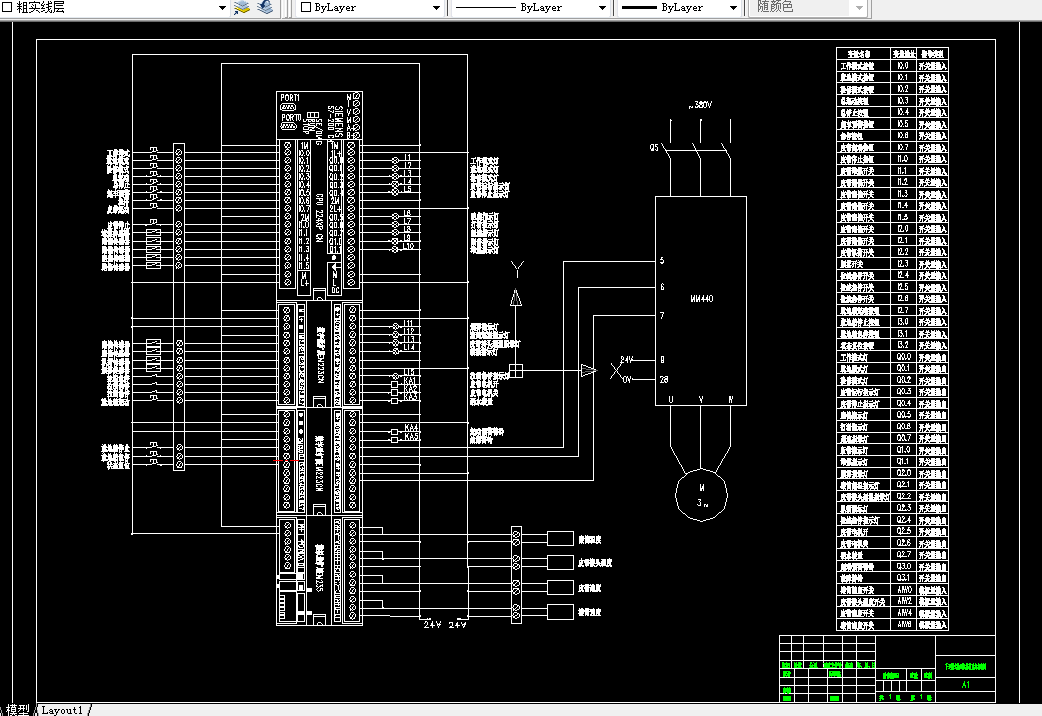Image resolution: width=1042 pixels, height=716 pixels.
Task: Switch to the 模型 tab
Action: 18,709
